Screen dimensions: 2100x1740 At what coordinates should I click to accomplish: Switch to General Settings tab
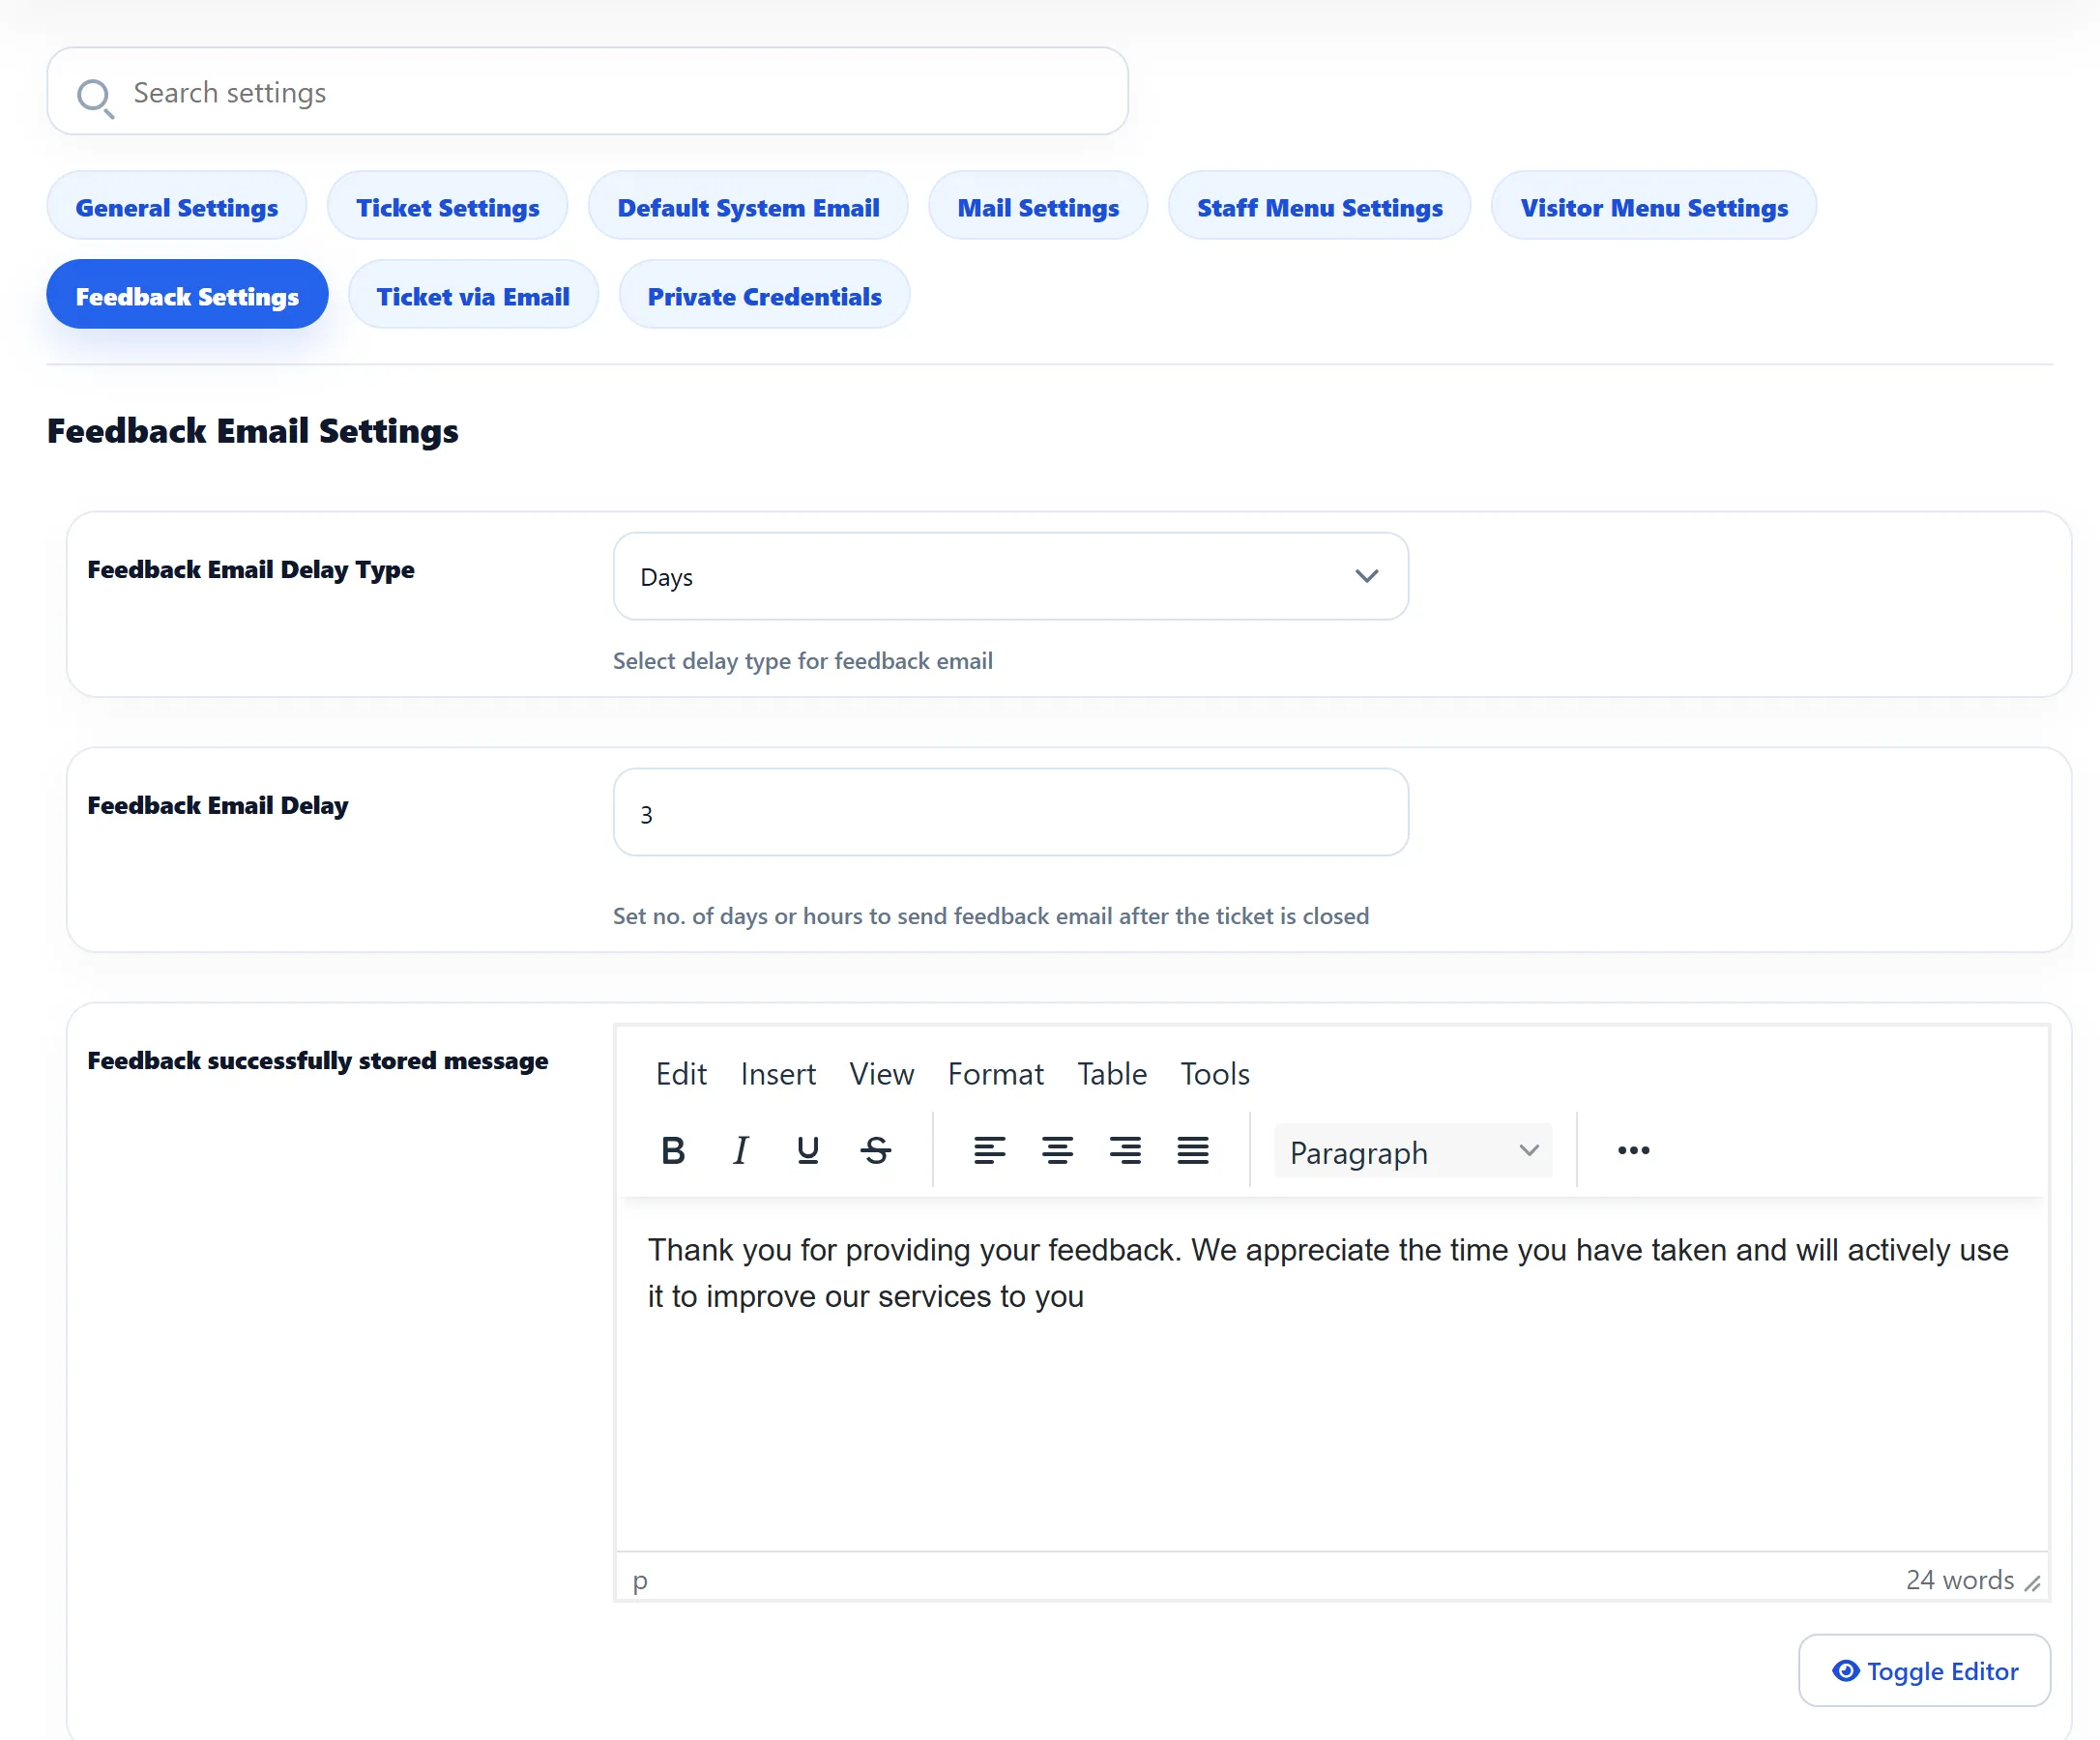177,207
